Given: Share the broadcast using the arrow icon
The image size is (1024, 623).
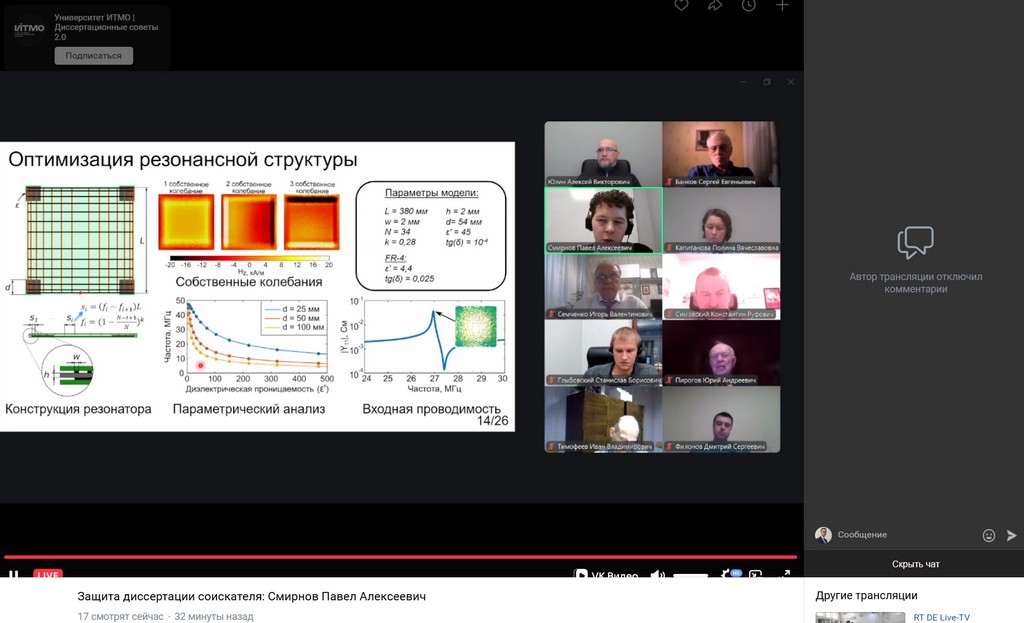Looking at the screenshot, I should point(715,6).
